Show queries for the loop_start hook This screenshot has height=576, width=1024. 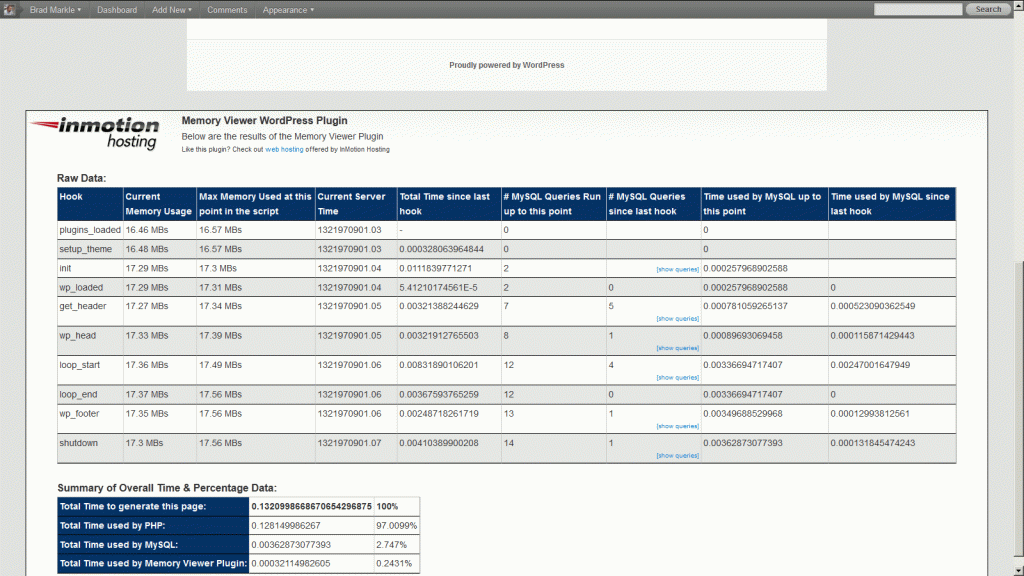click(677, 377)
